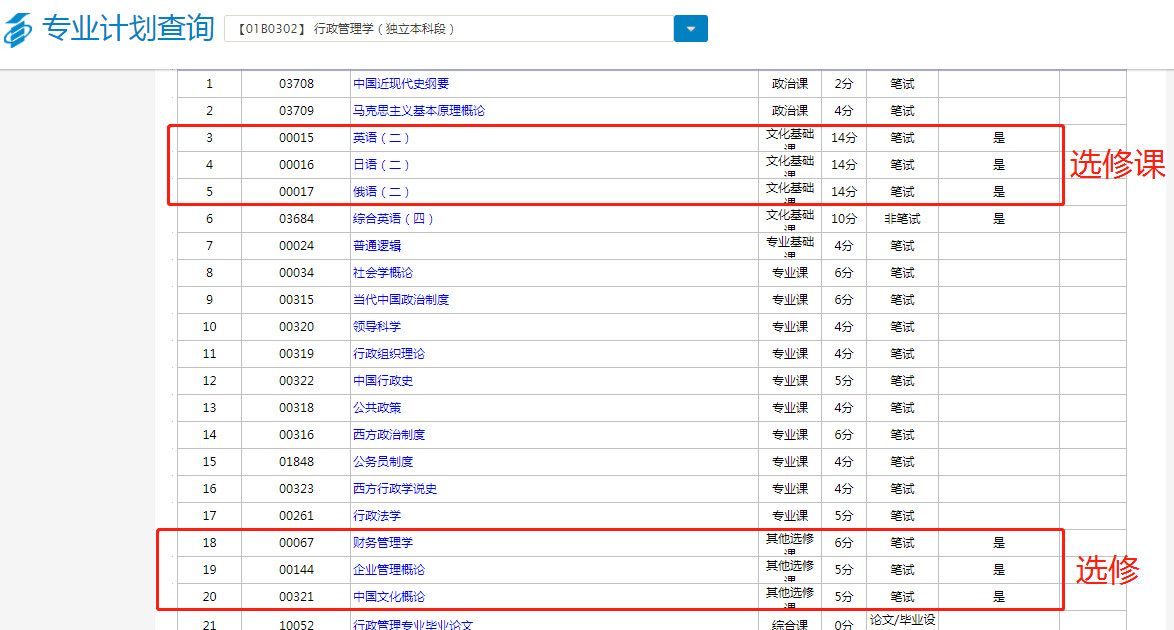Click the 专业基础课 cell for 普通逻辑

point(790,246)
